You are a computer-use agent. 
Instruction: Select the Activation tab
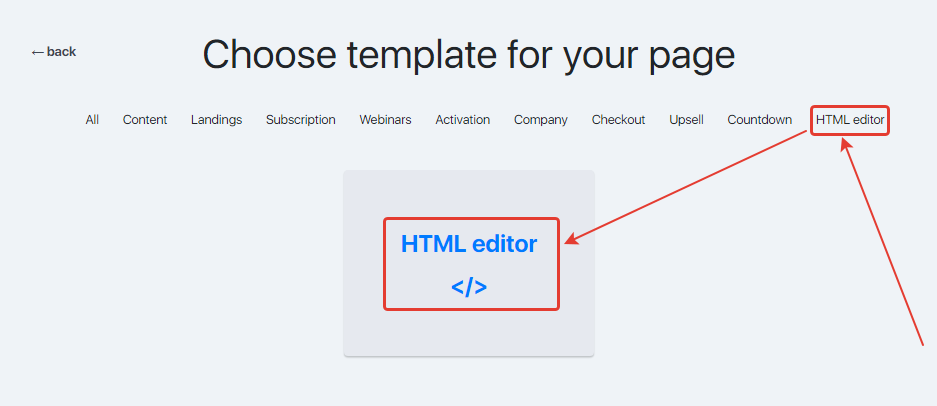463,120
